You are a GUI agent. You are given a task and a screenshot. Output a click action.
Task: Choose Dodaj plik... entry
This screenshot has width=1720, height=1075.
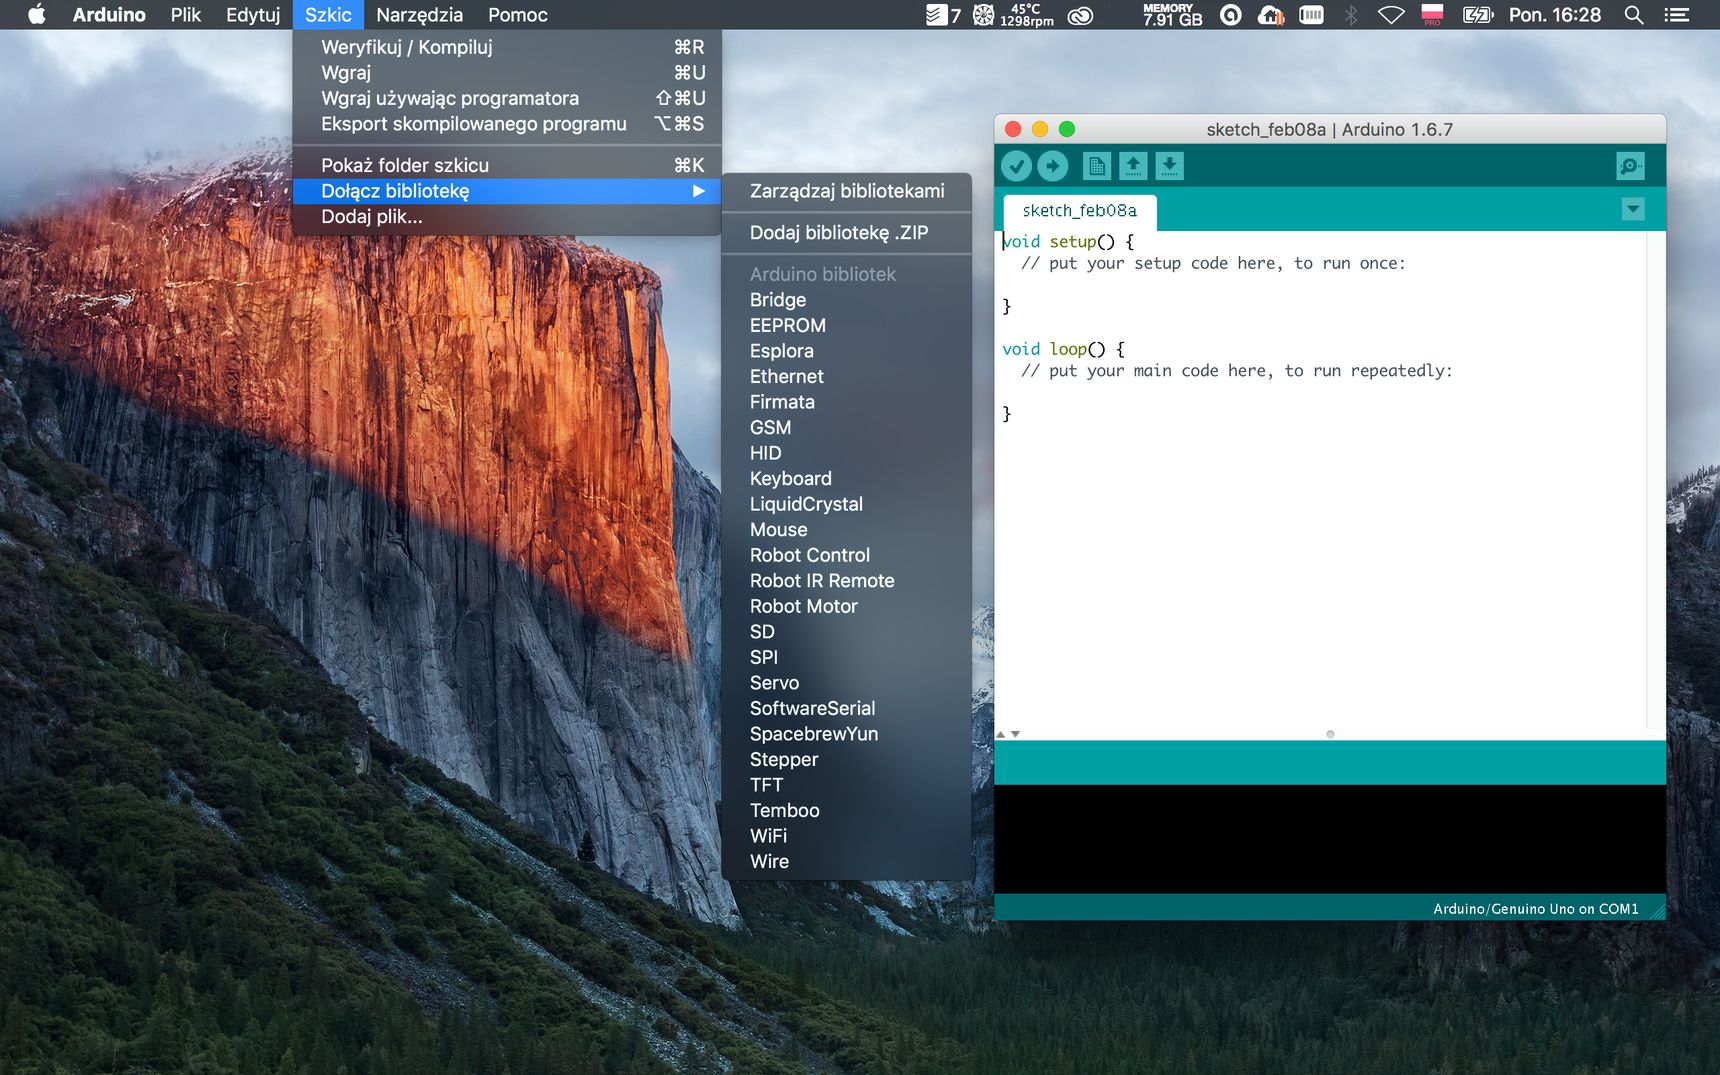click(507, 217)
